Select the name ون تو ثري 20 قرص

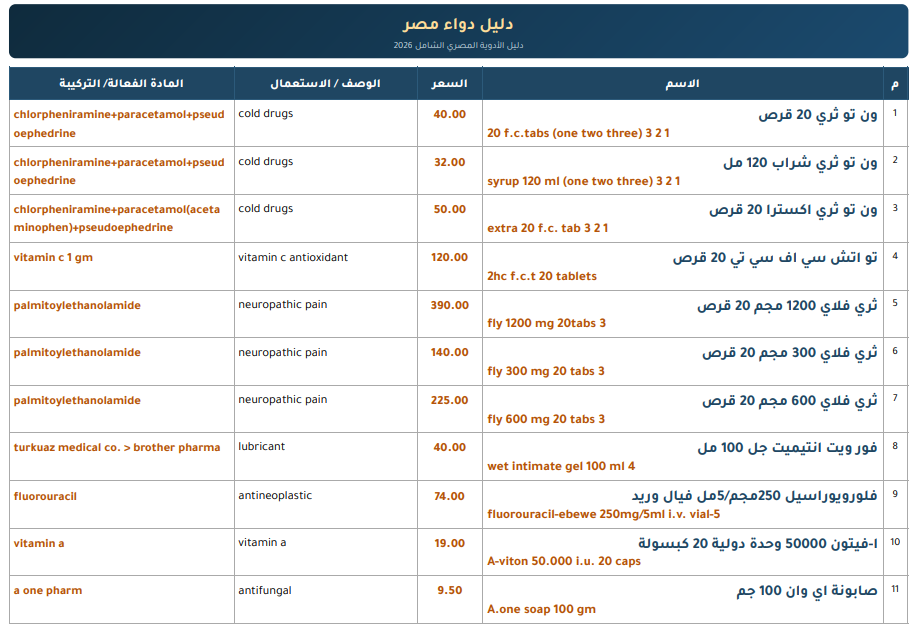818,115
